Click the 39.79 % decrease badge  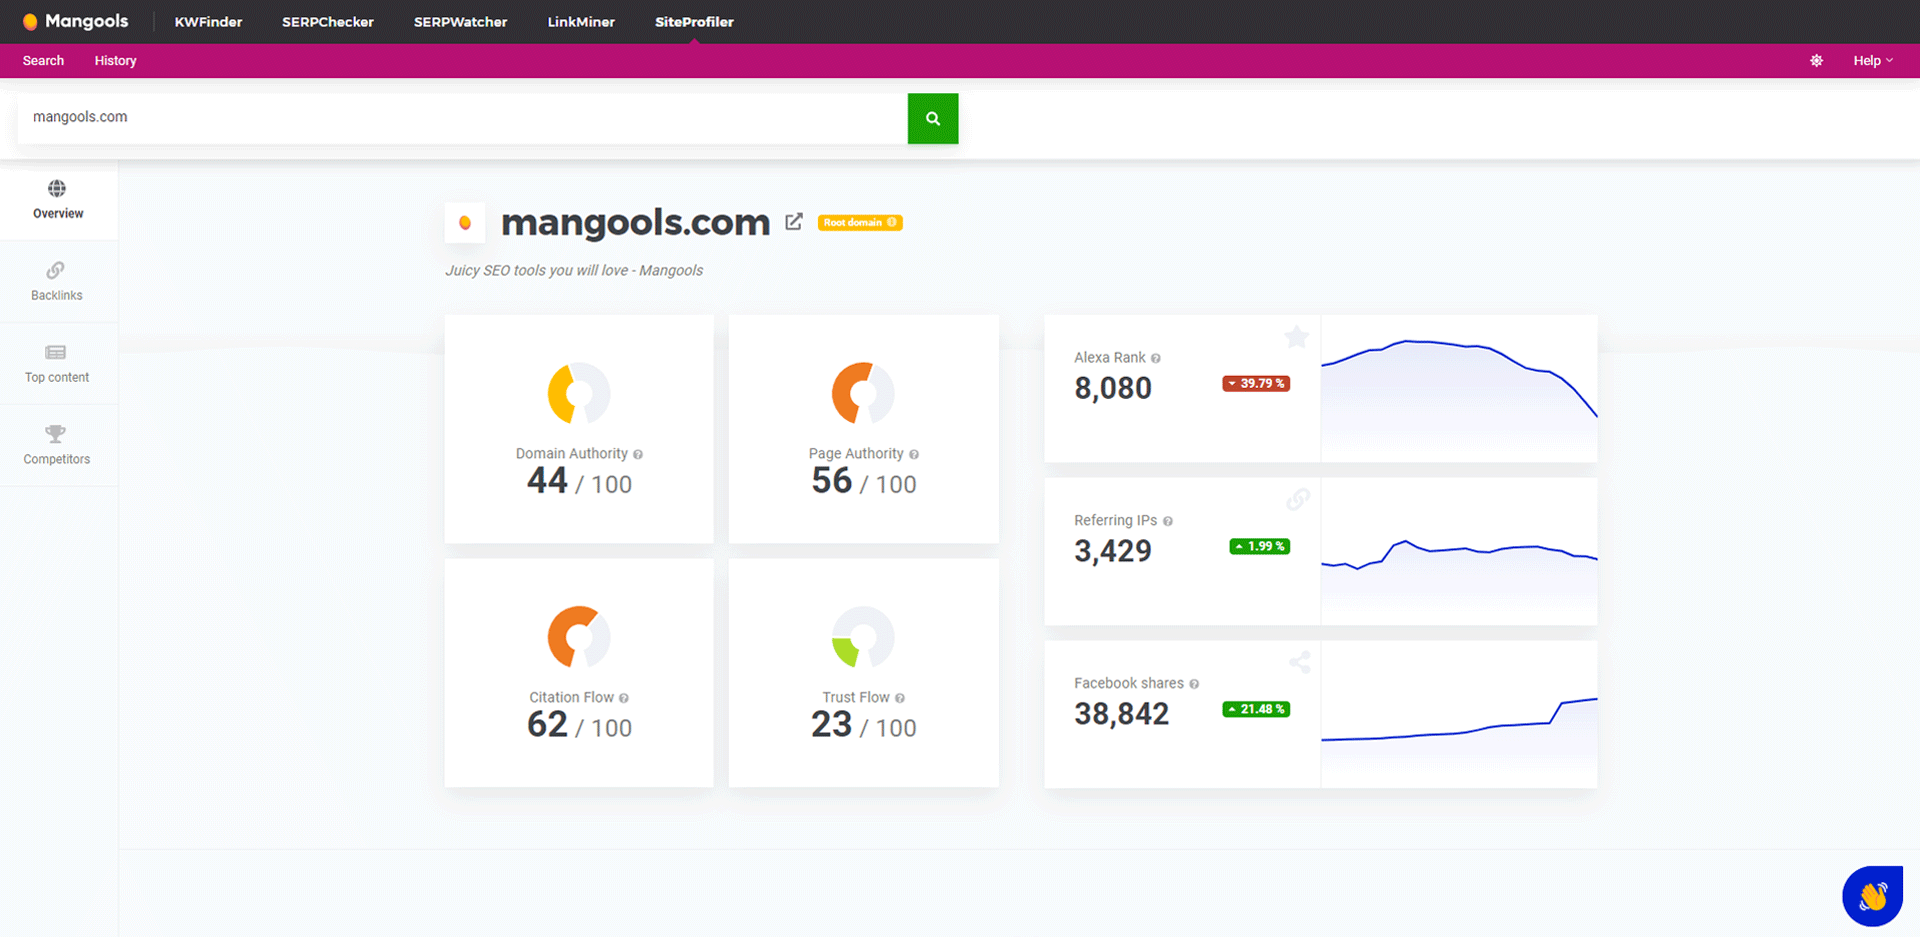[x=1256, y=383]
